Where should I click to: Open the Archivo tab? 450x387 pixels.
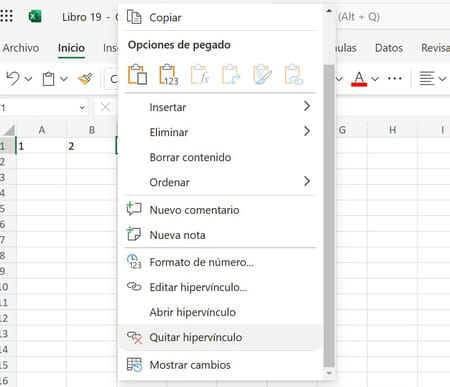click(21, 48)
